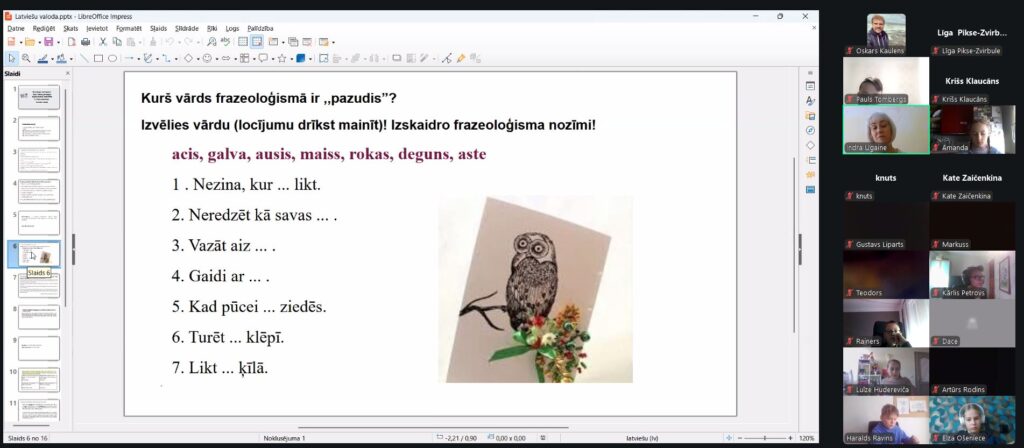Expand the Open file dropdown arrow

click(x=38, y=42)
